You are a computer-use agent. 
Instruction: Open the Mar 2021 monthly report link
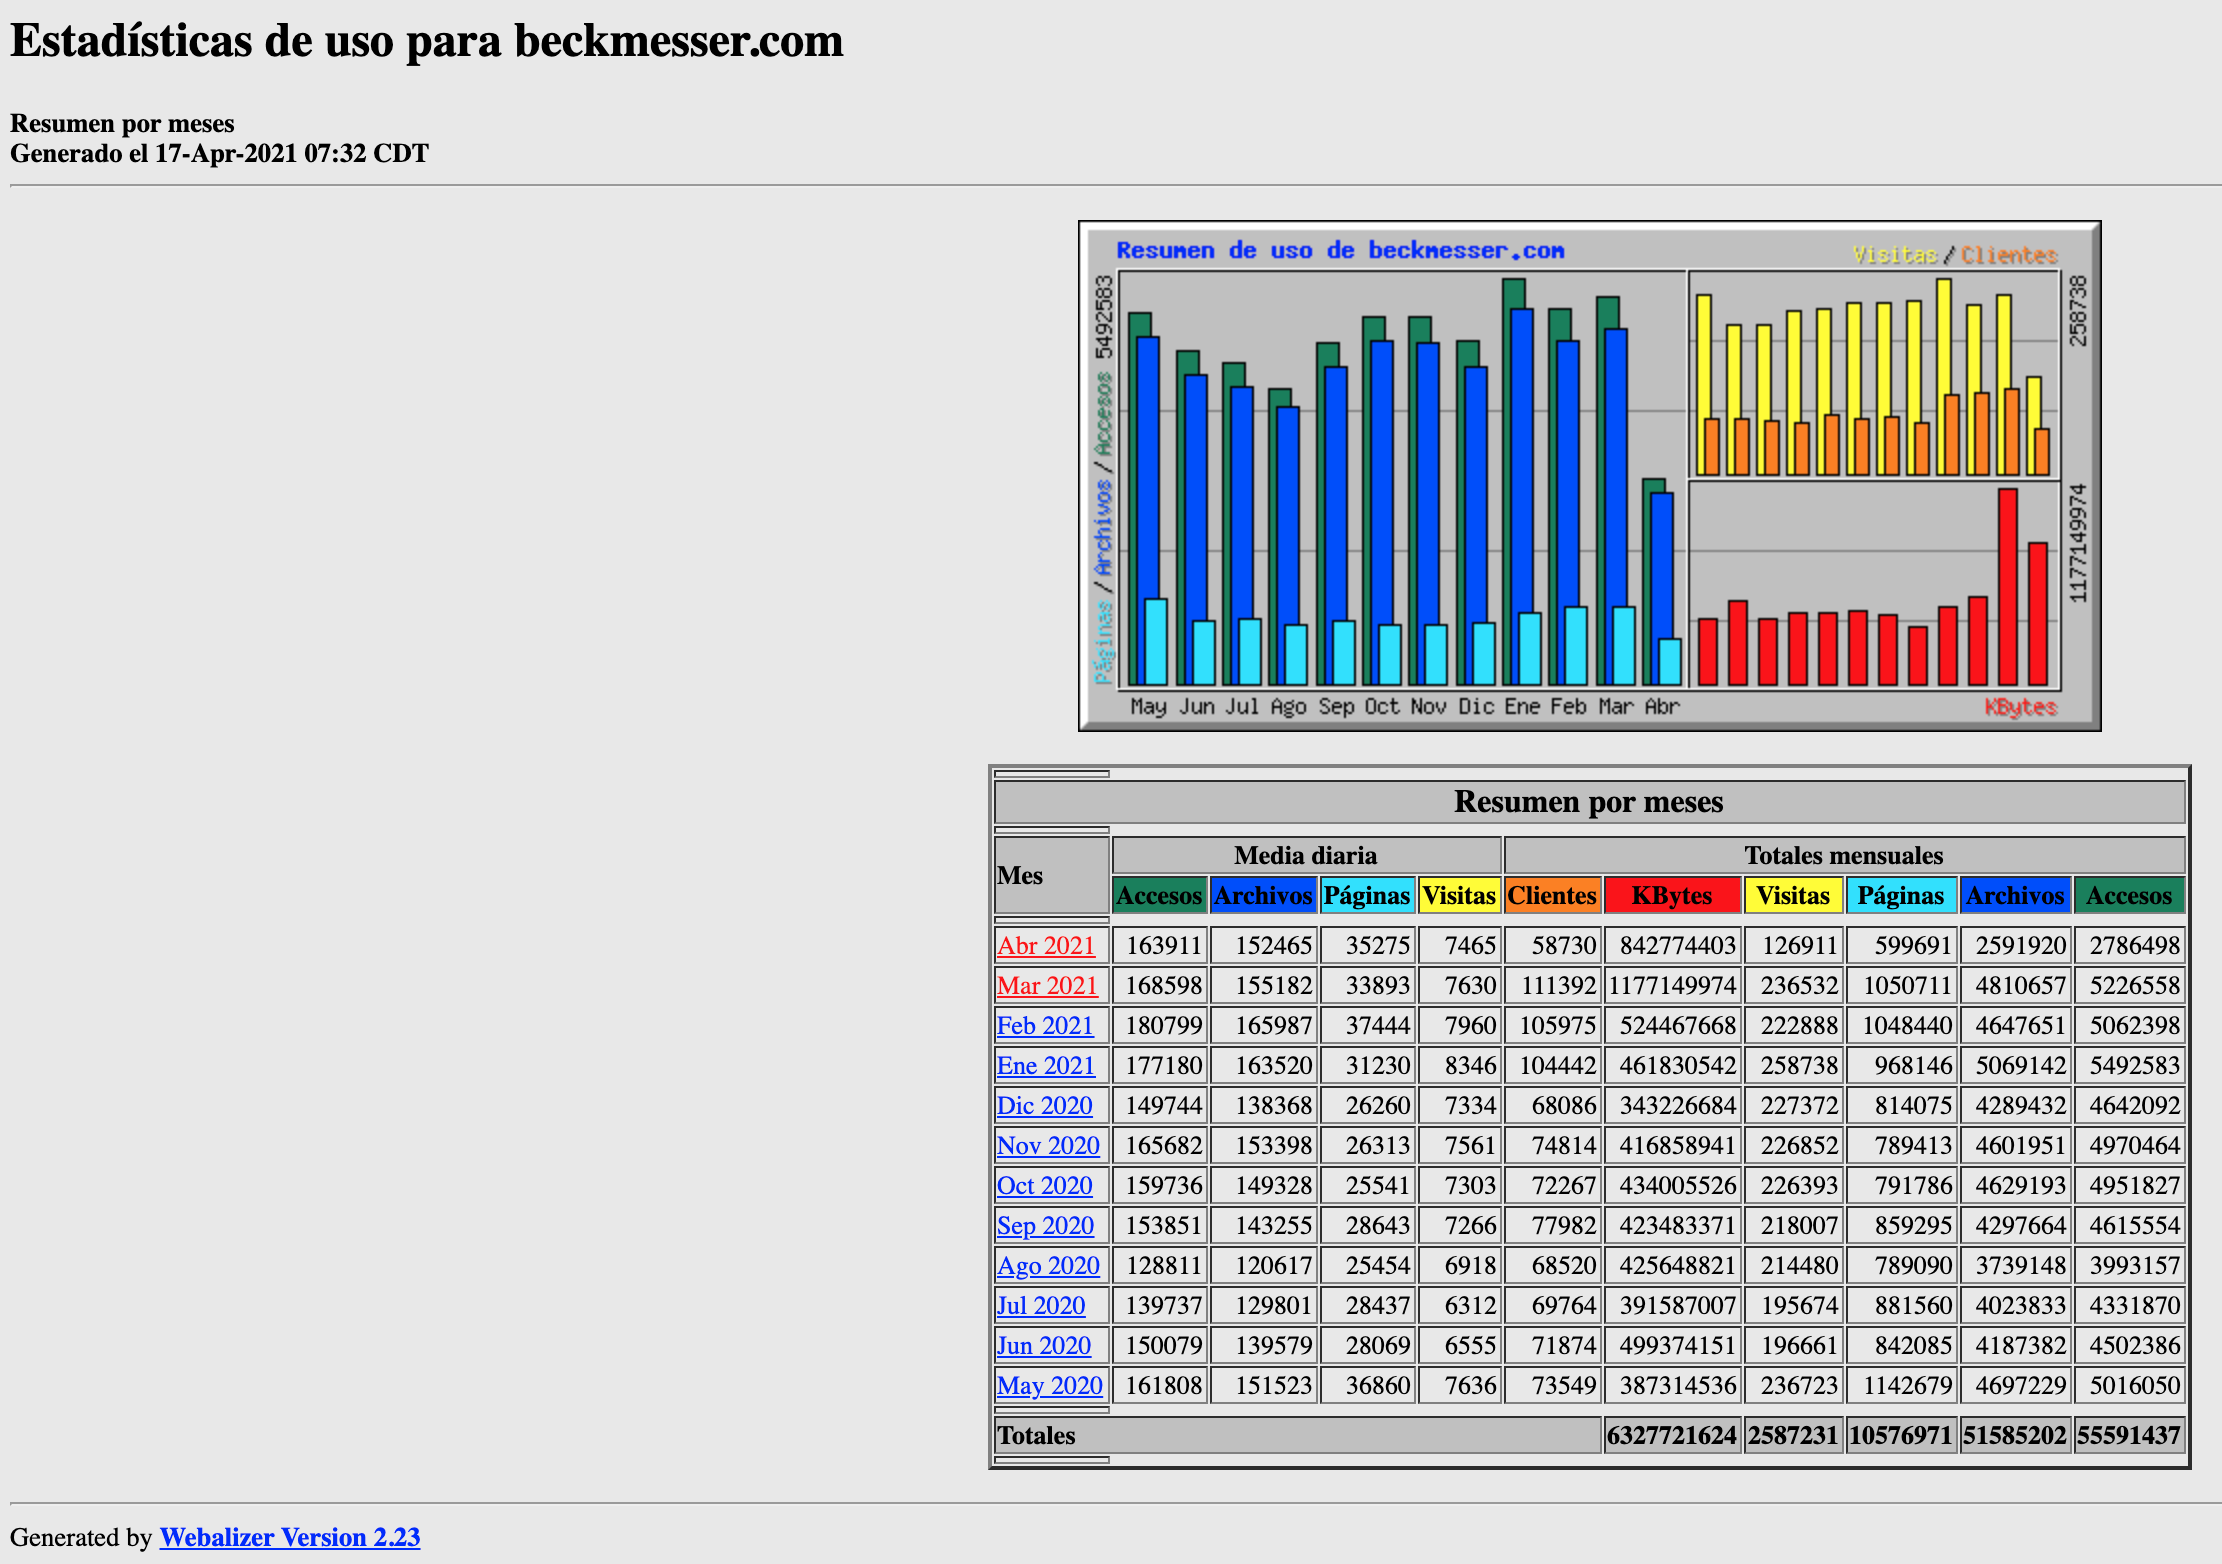1047,985
